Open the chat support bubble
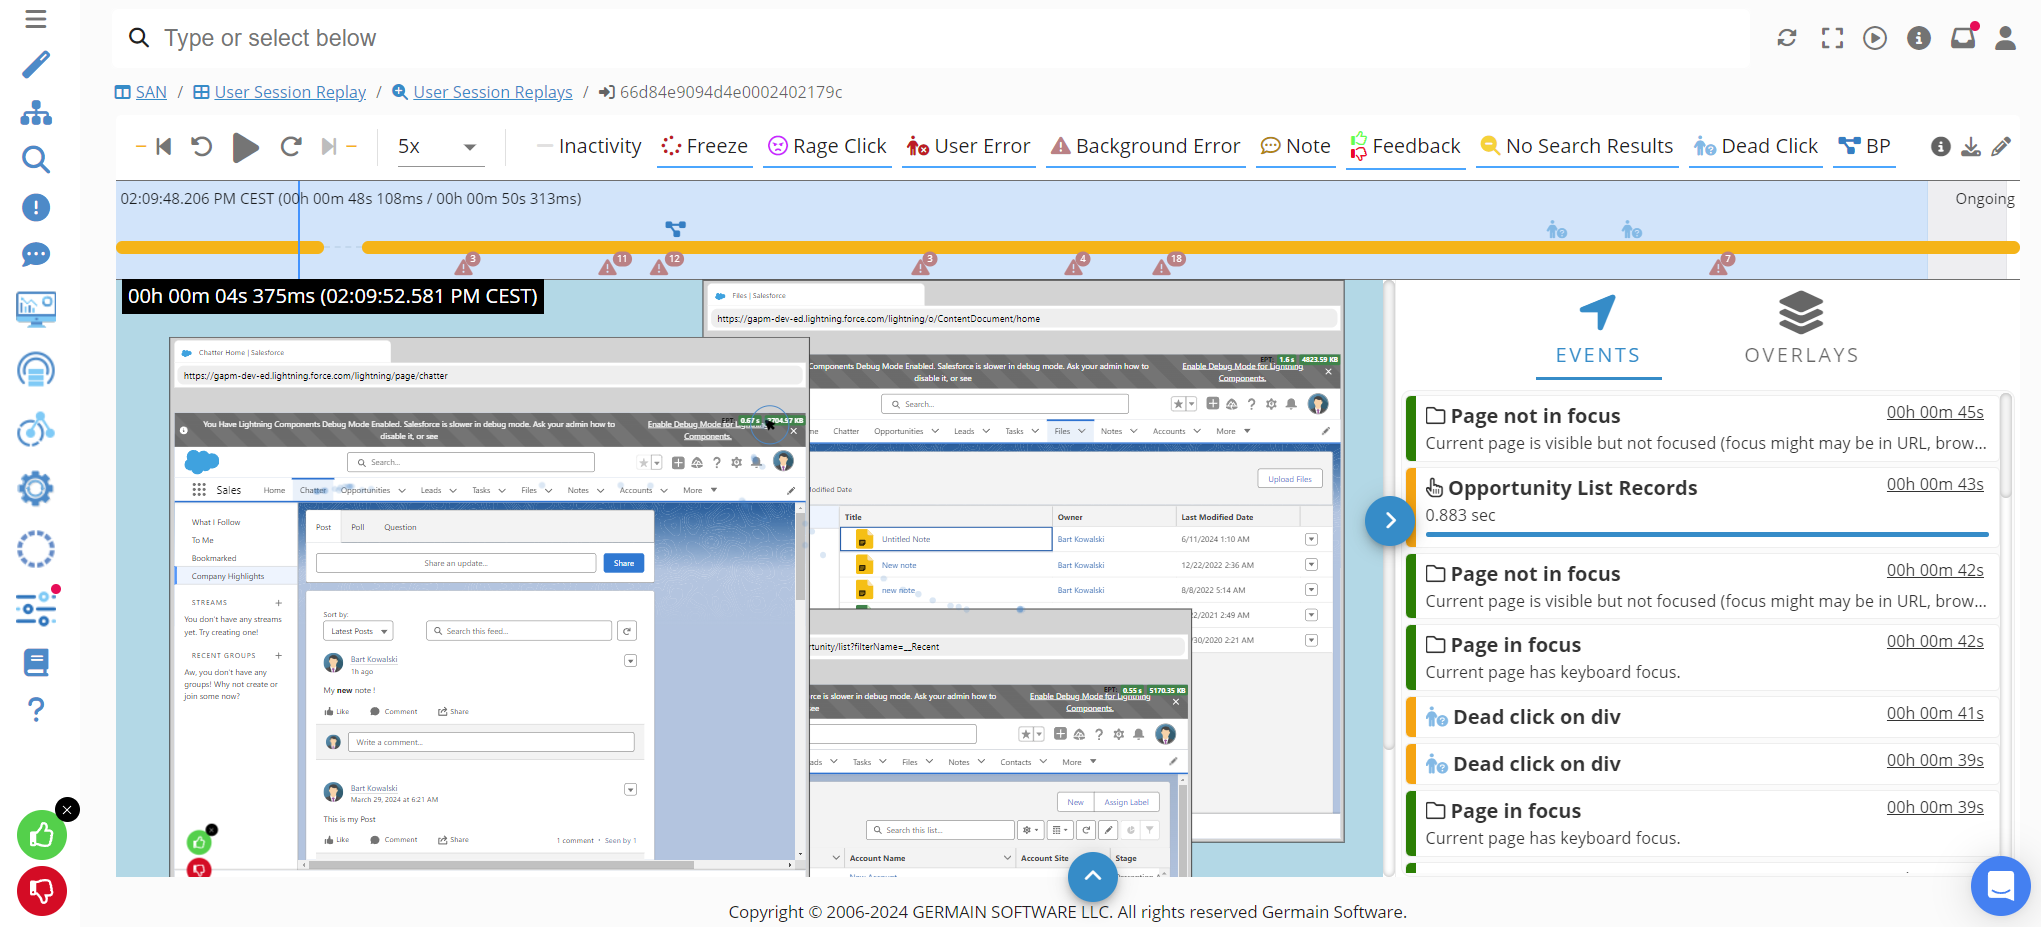Image resolution: width=2041 pixels, height=927 pixels. tap(2000, 886)
